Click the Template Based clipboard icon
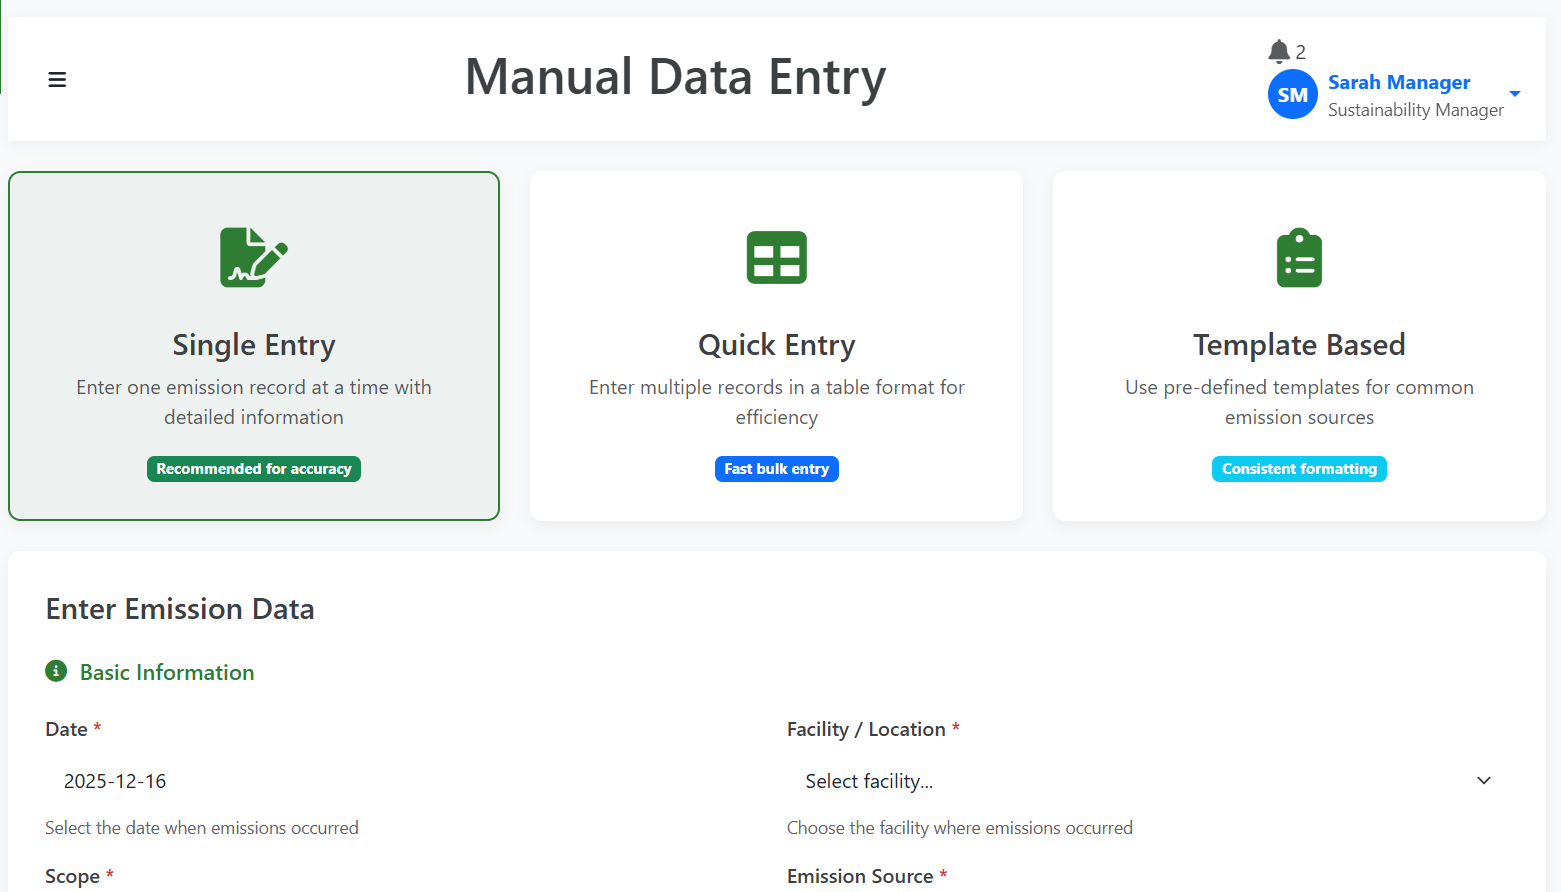The width and height of the screenshot is (1561, 892). pos(1298,257)
